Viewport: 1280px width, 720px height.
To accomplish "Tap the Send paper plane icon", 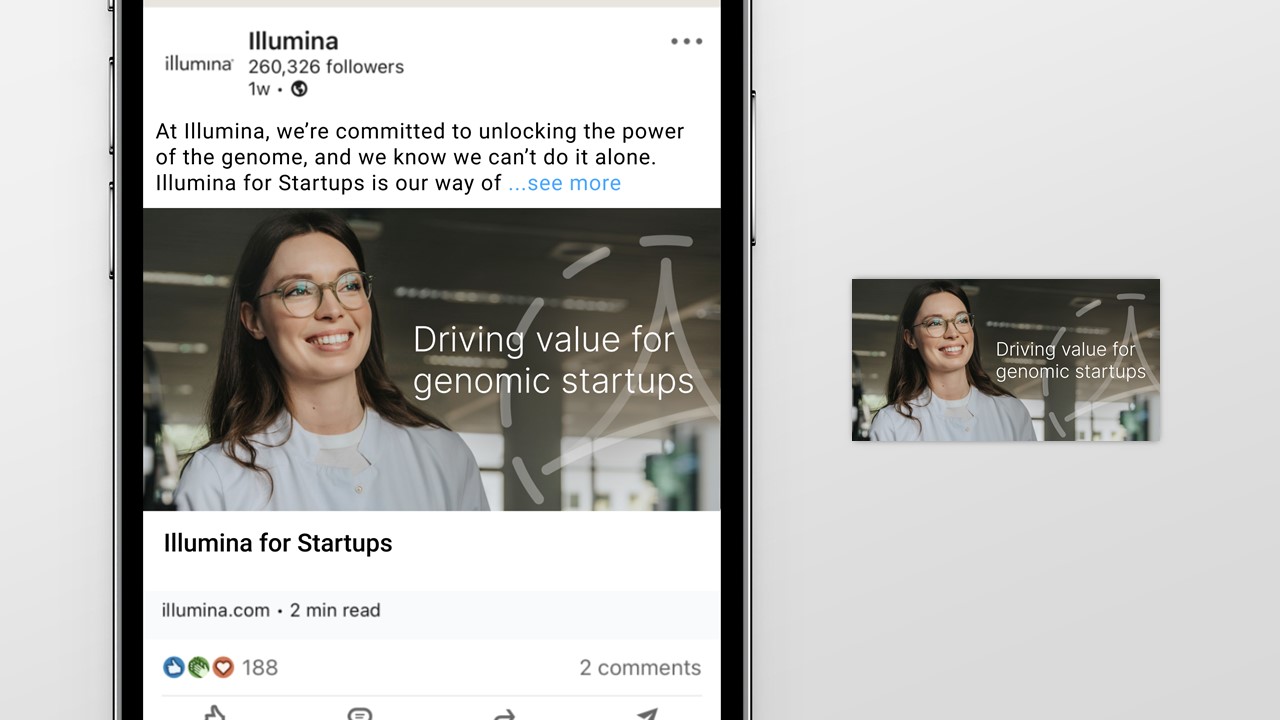I will [x=648, y=714].
